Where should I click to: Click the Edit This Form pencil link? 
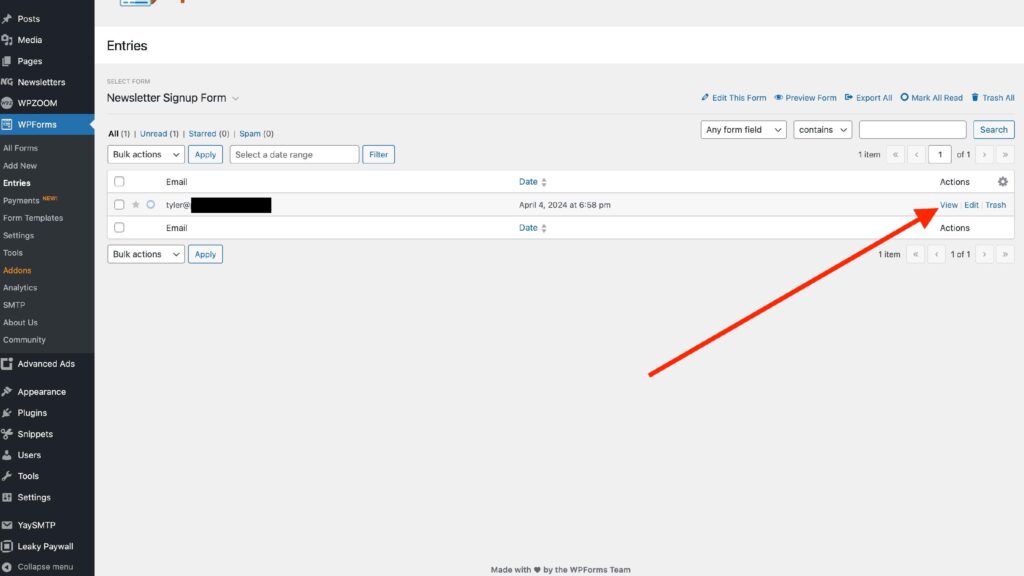click(734, 98)
